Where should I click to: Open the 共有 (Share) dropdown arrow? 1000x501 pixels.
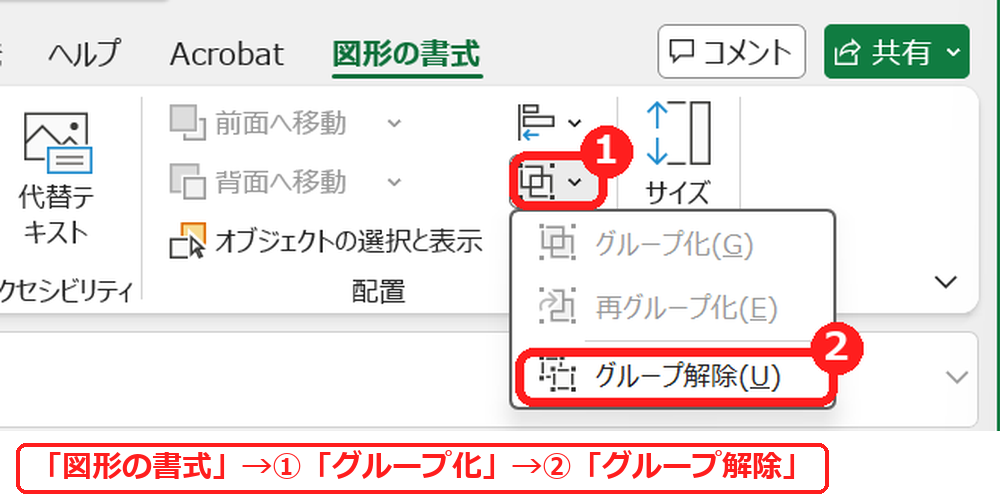(953, 52)
